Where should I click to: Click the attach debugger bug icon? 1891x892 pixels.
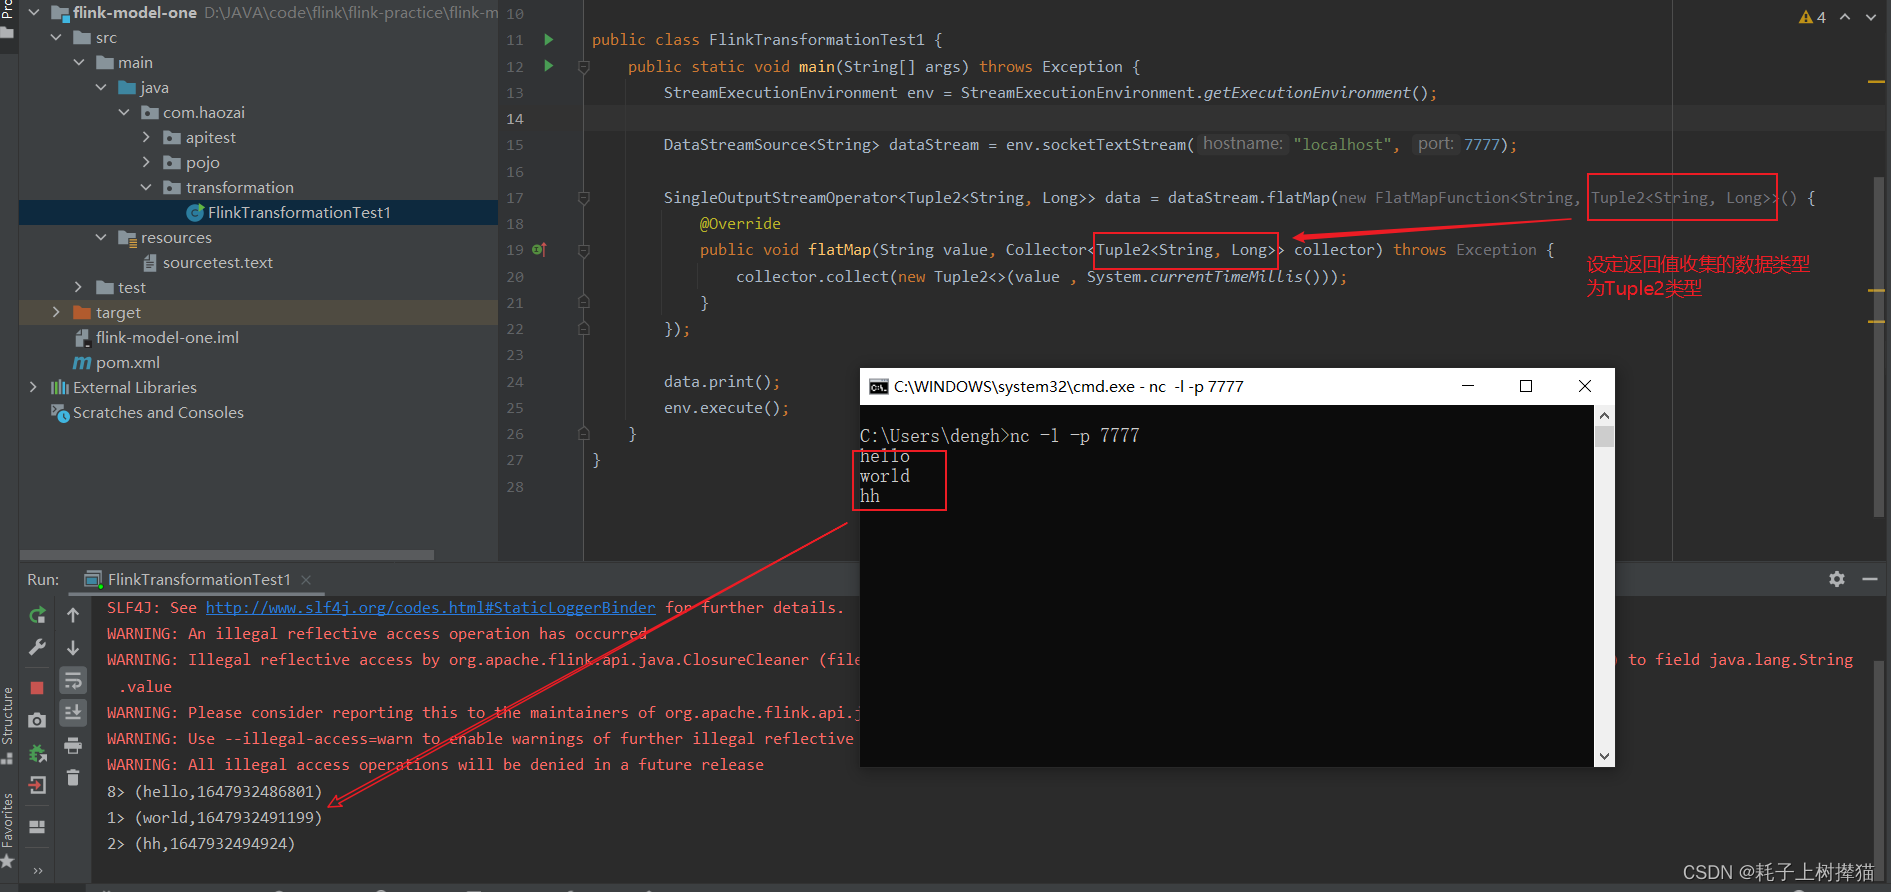point(37,753)
